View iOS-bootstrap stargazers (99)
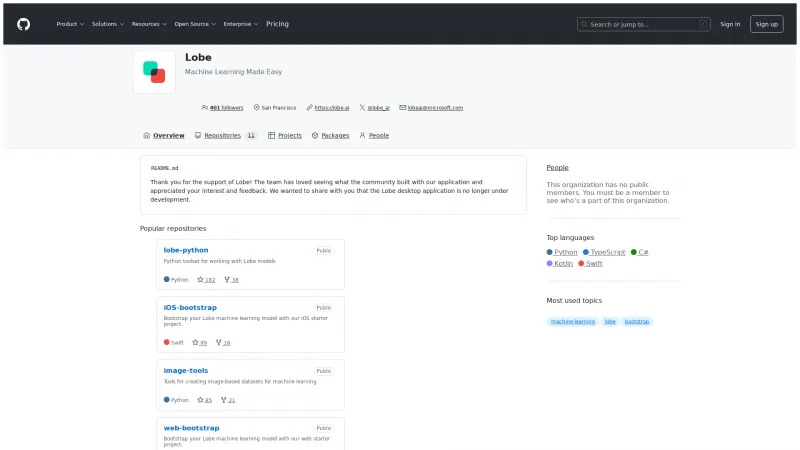Image resolution: width=800 pixels, height=450 pixels. 199,343
